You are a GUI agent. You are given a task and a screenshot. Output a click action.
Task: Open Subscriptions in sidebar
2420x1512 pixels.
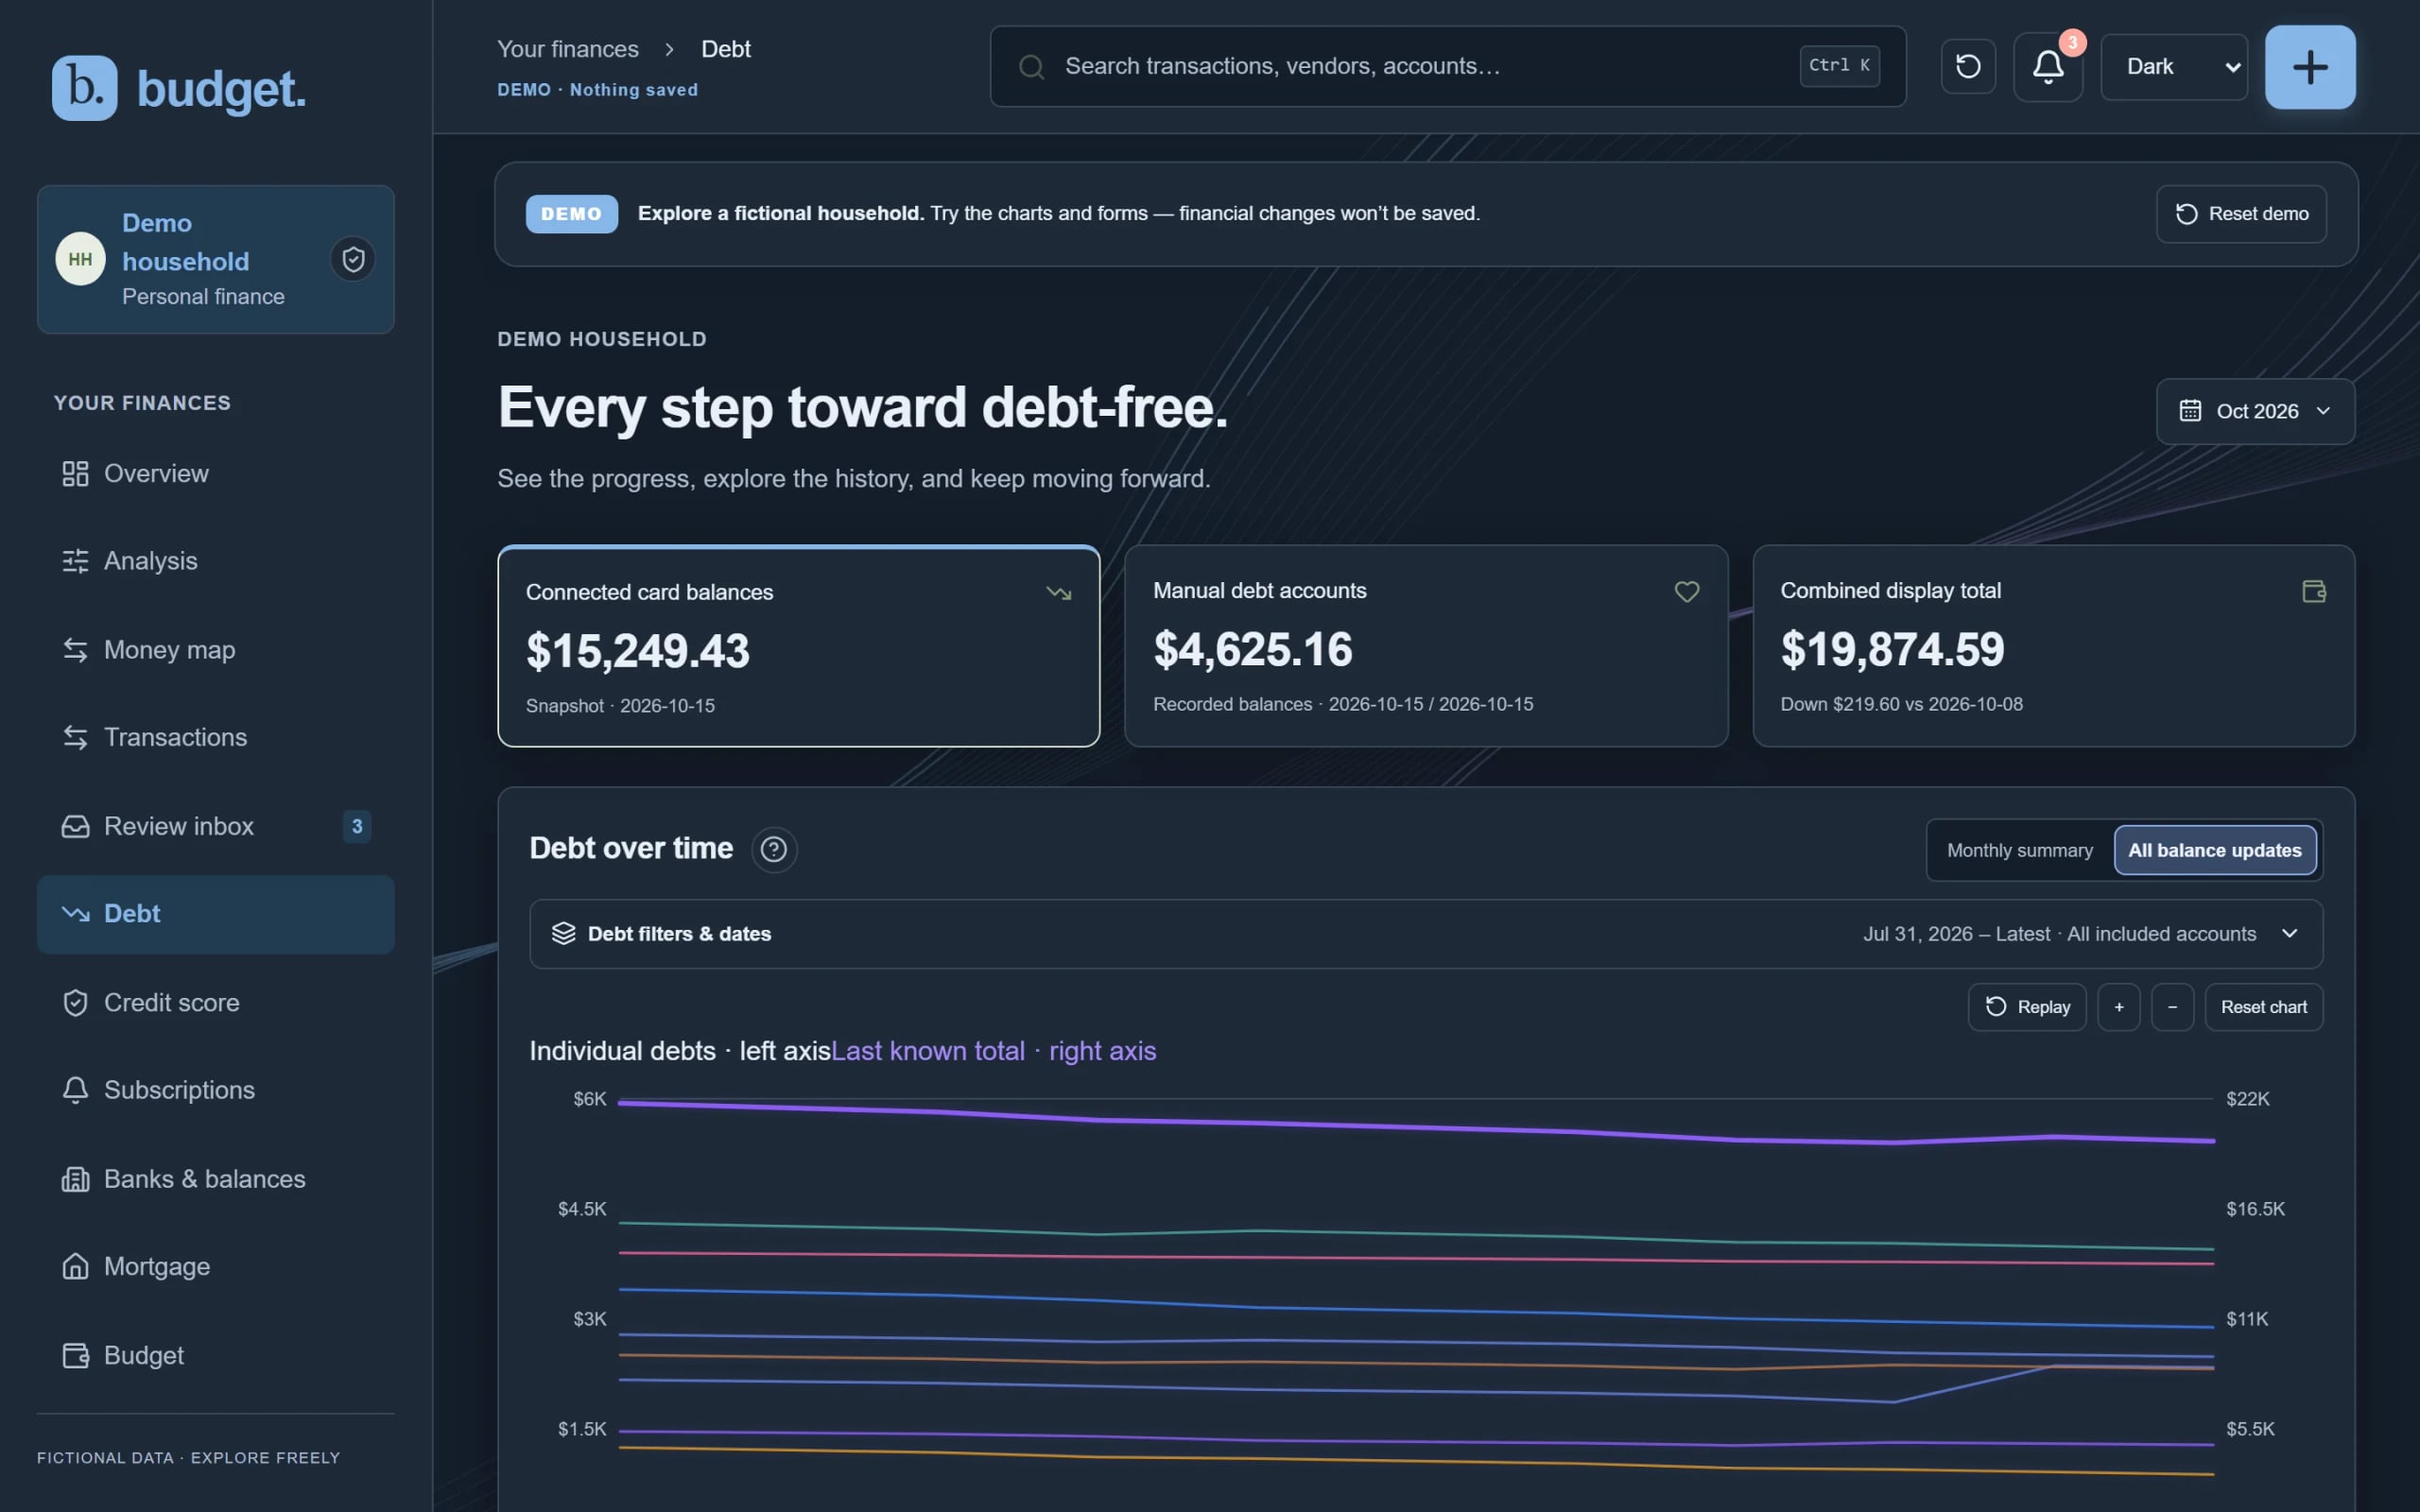(x=216, y=1090)
